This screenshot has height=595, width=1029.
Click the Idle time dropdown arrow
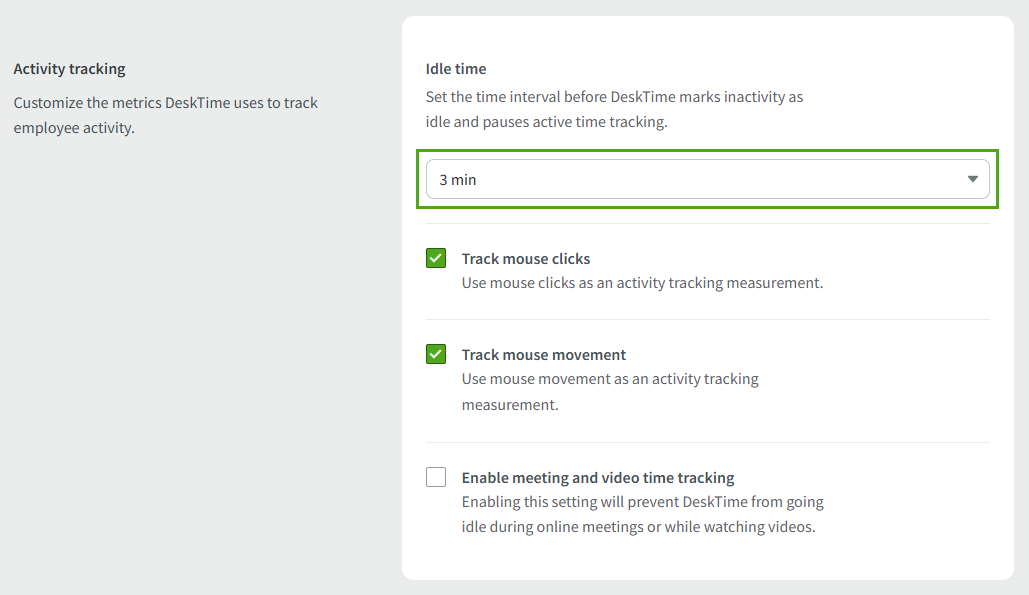pyautogui.click(x=972, y=179)
